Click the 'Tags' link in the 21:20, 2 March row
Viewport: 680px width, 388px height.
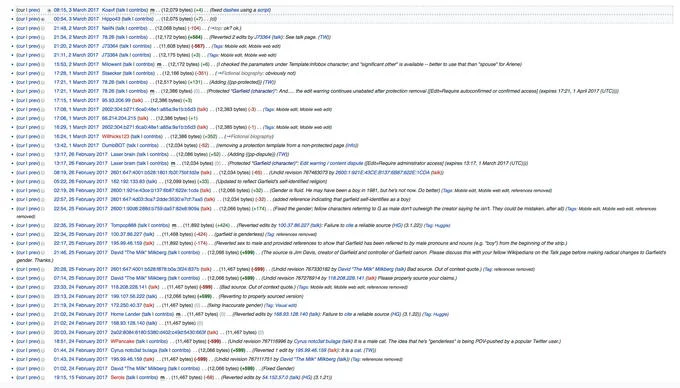tap(218, 46)
